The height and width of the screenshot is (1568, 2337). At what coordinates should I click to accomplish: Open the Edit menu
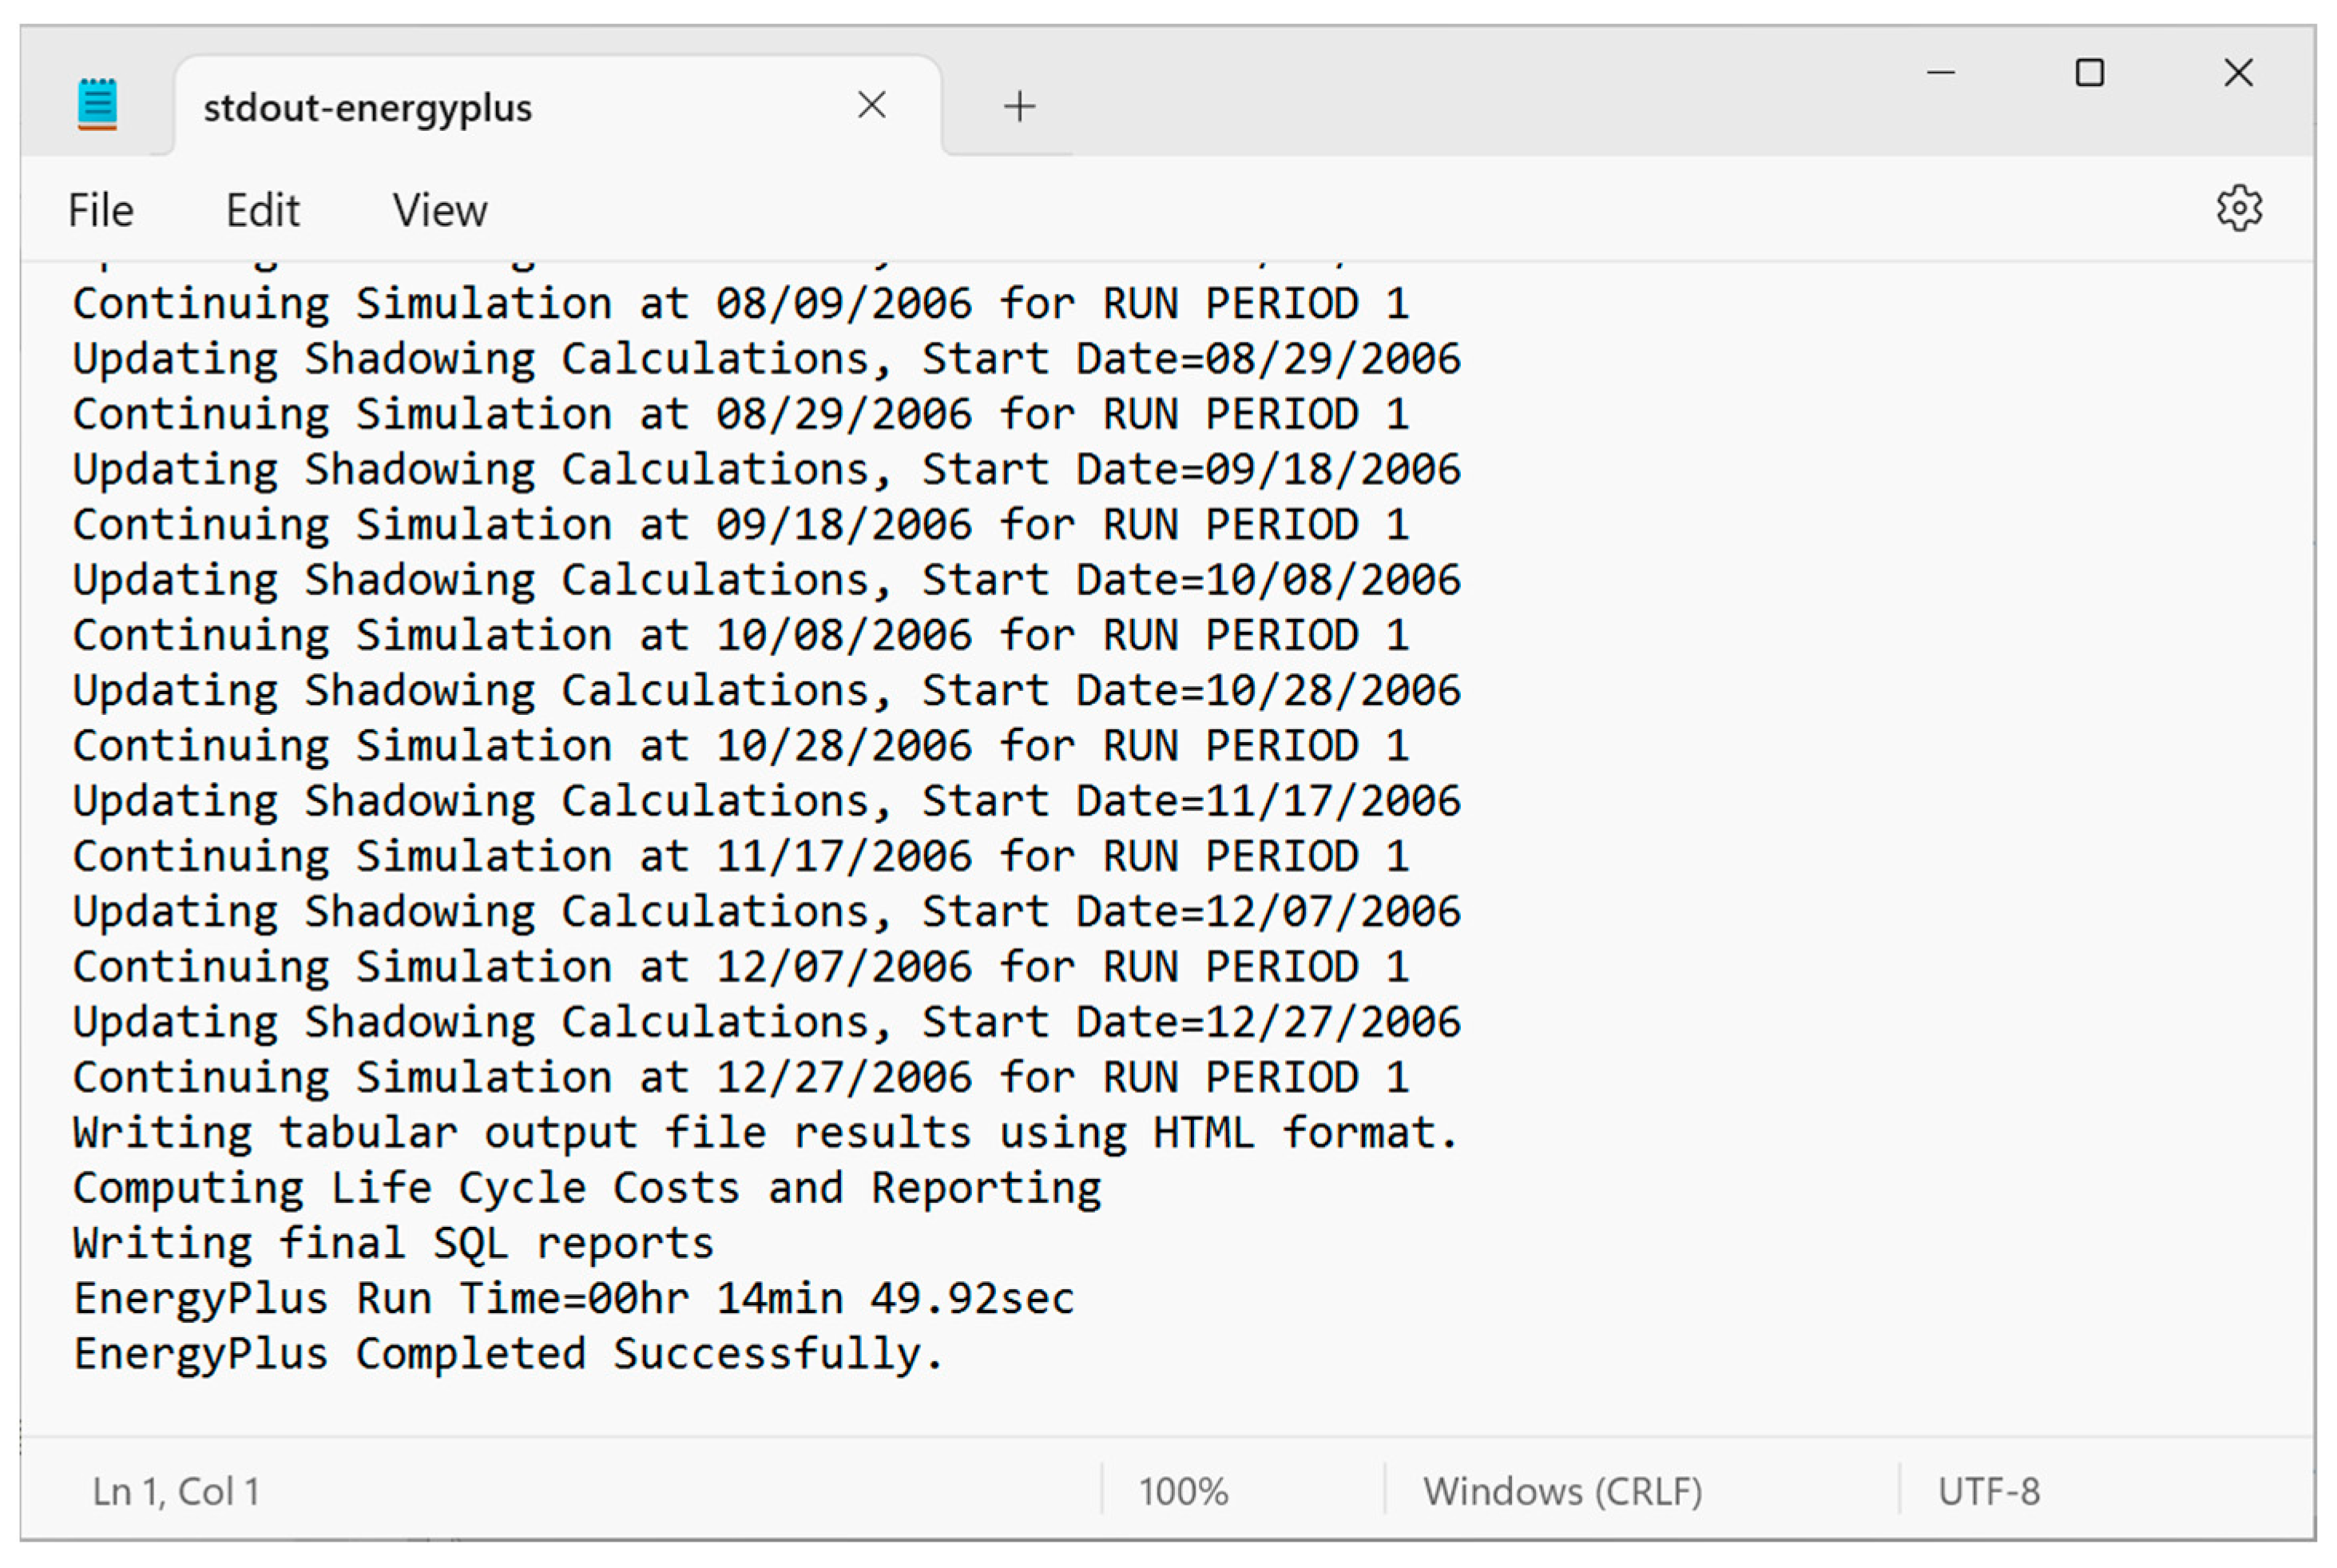tap(262, 211)
